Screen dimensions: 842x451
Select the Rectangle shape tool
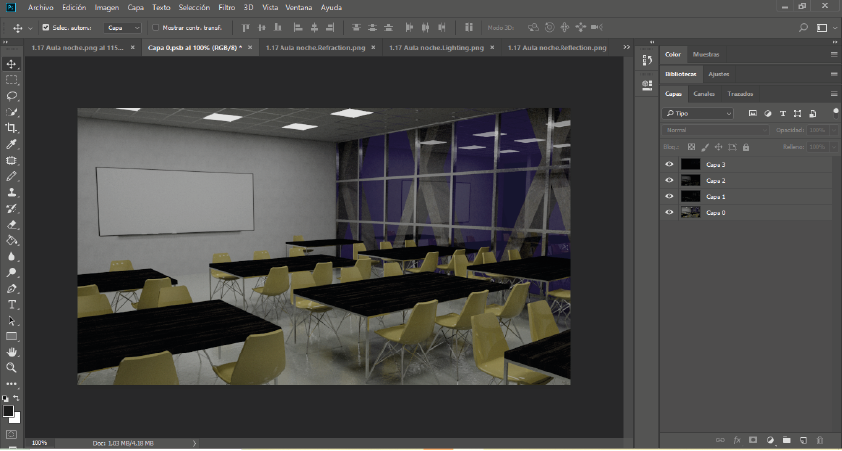click(11, 337)
